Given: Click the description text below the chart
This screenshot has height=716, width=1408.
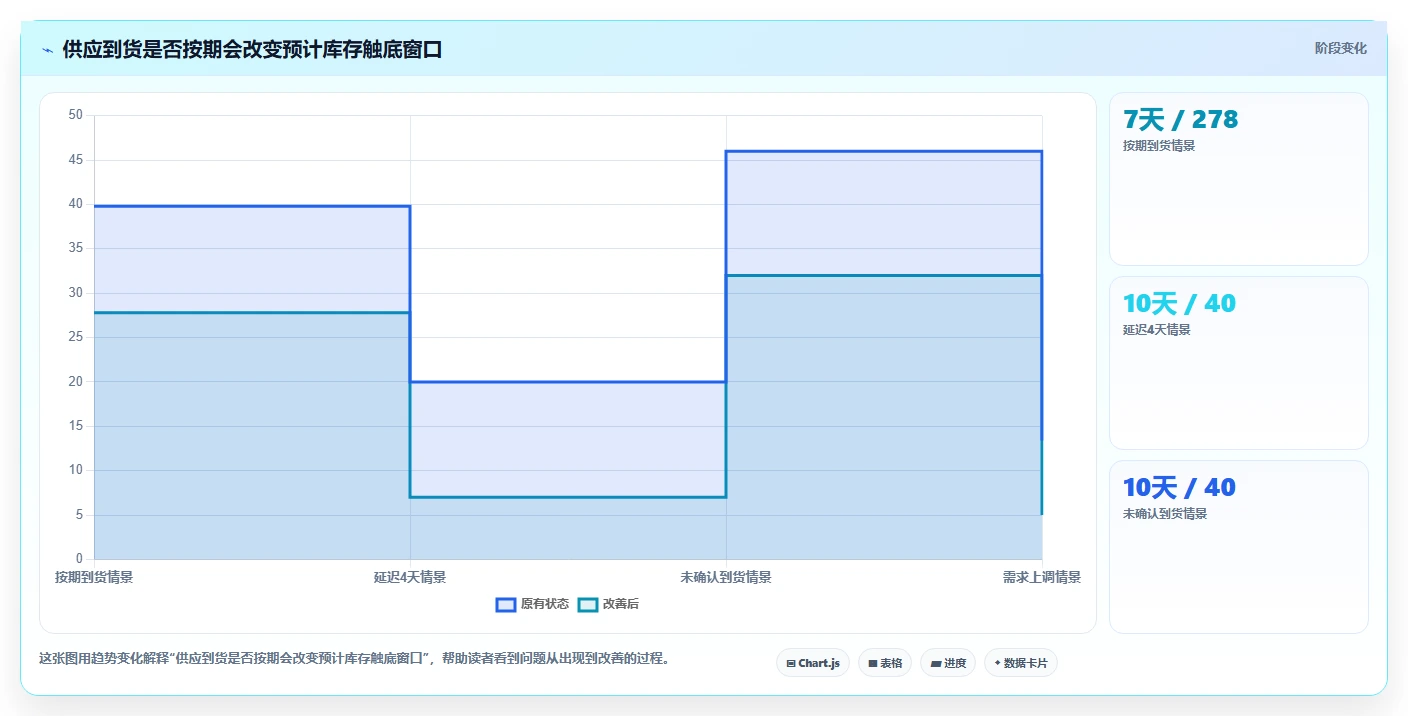Looking at the screenshot, I should point(354,658).
